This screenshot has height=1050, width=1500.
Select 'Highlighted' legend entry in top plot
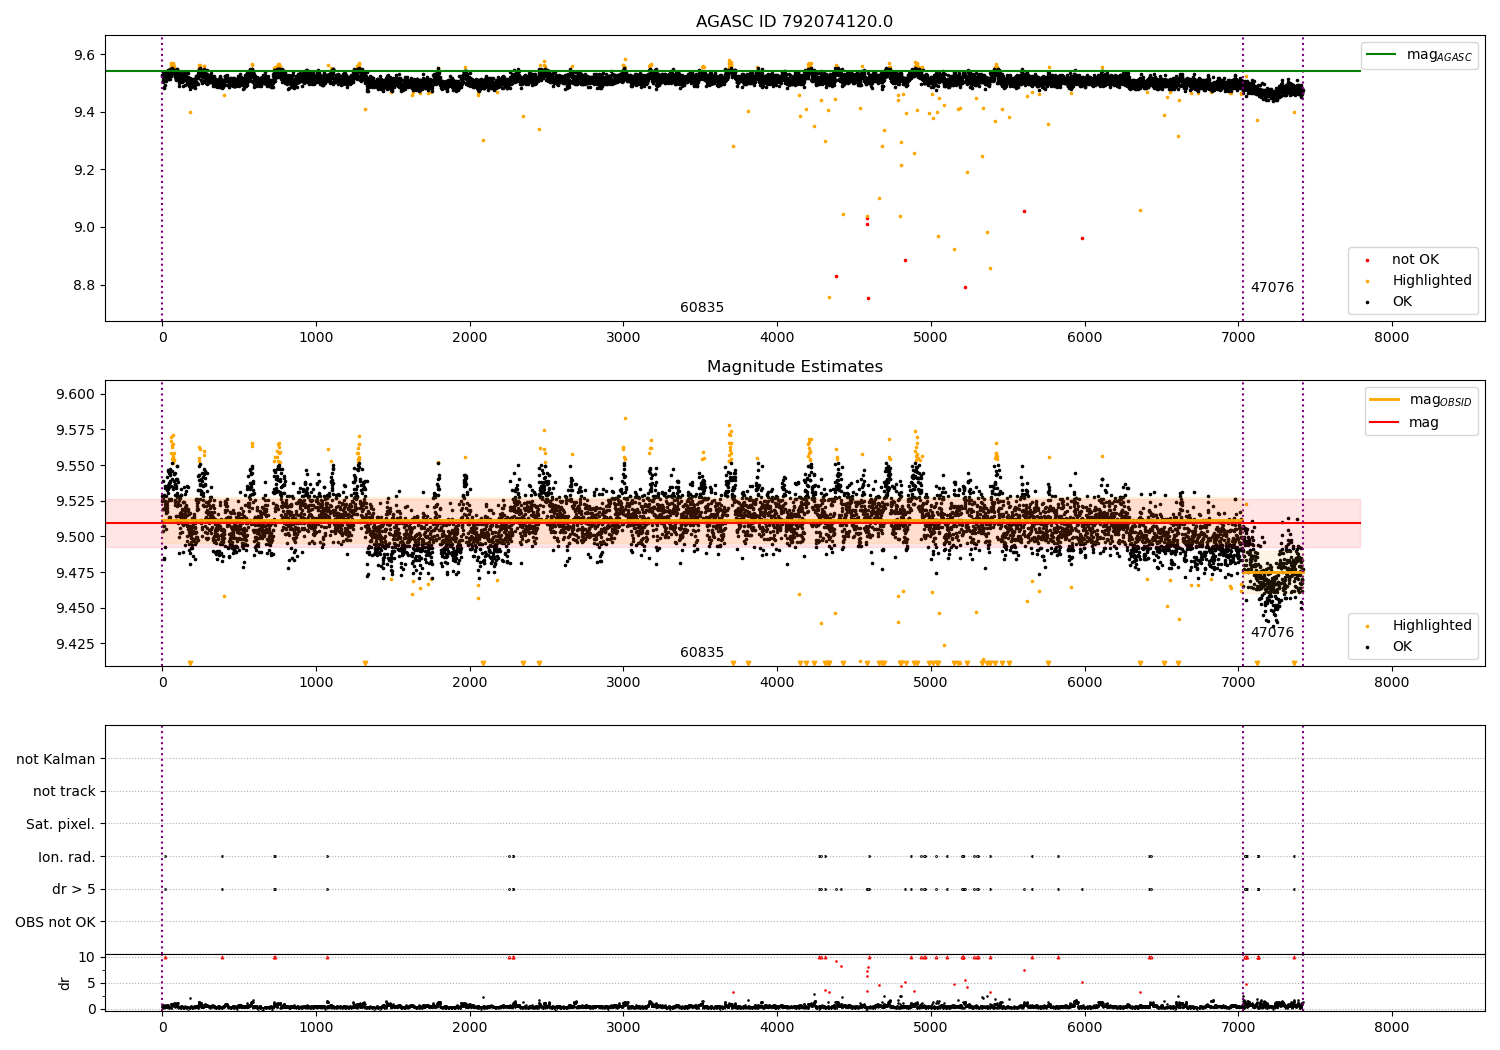(1432, 281)
